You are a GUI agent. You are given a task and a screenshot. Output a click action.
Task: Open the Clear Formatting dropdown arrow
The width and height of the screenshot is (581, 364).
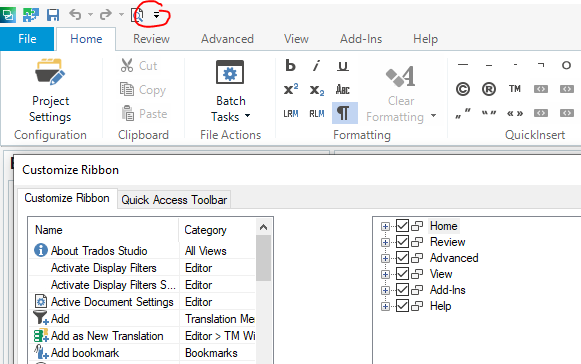433,116
